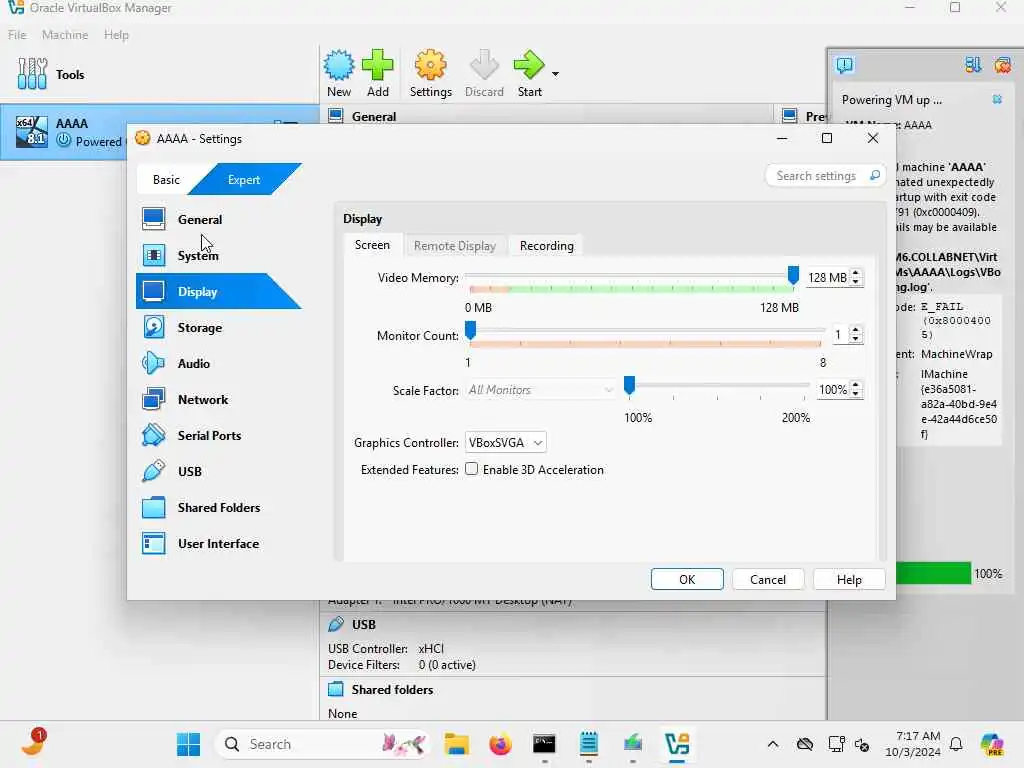The height and width of the screenshot is (768, 1024).
Task: Click the search magnifier in settings
Action: (x=874, y=175)
